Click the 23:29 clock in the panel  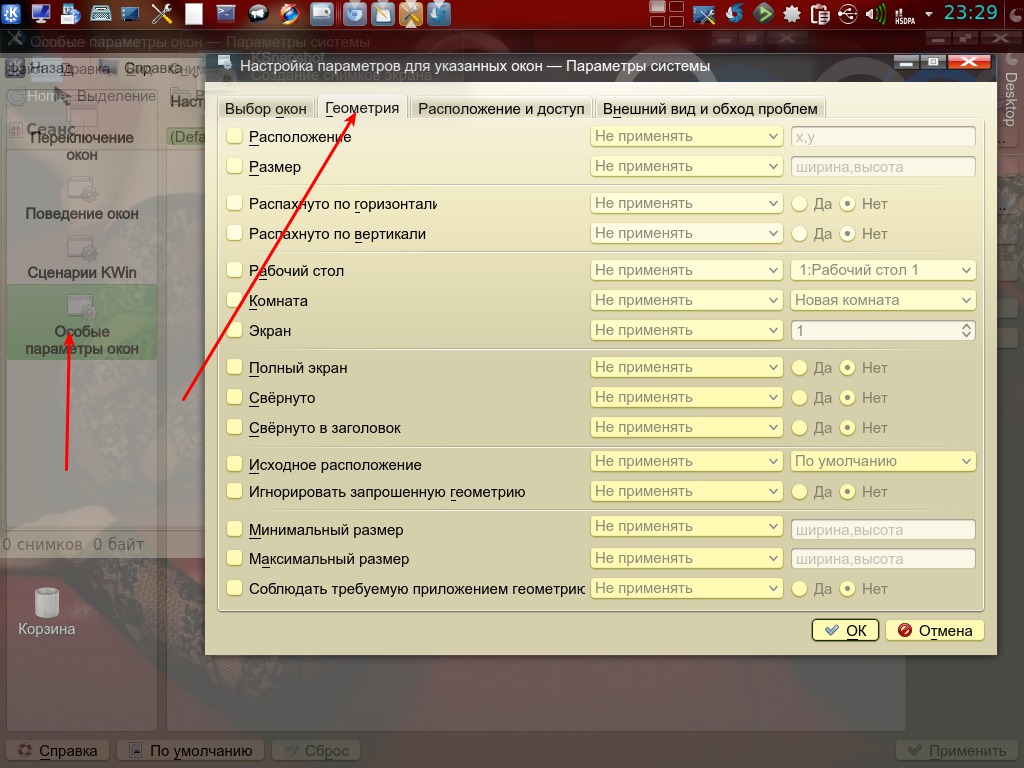click(x=970, y=13)
